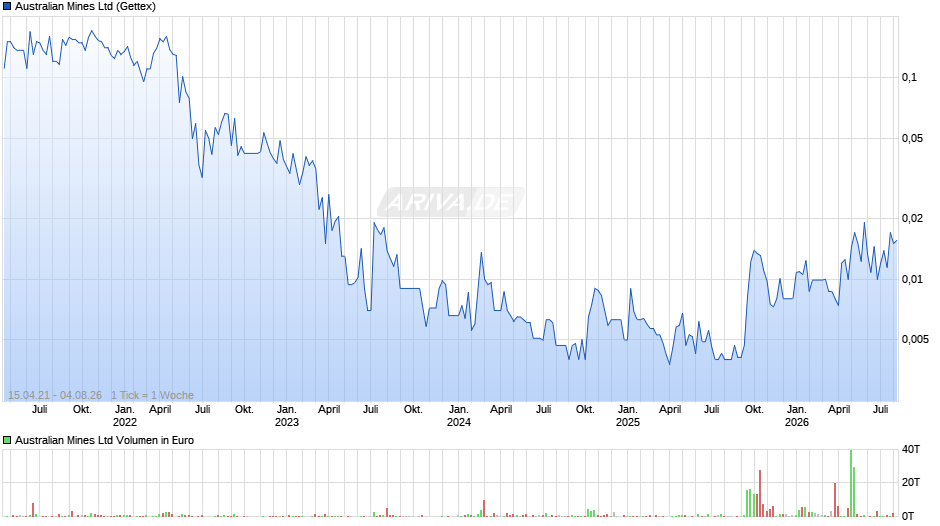Click the 0,02 price axis label
The image size is (940, 526).
click(912, 218)
